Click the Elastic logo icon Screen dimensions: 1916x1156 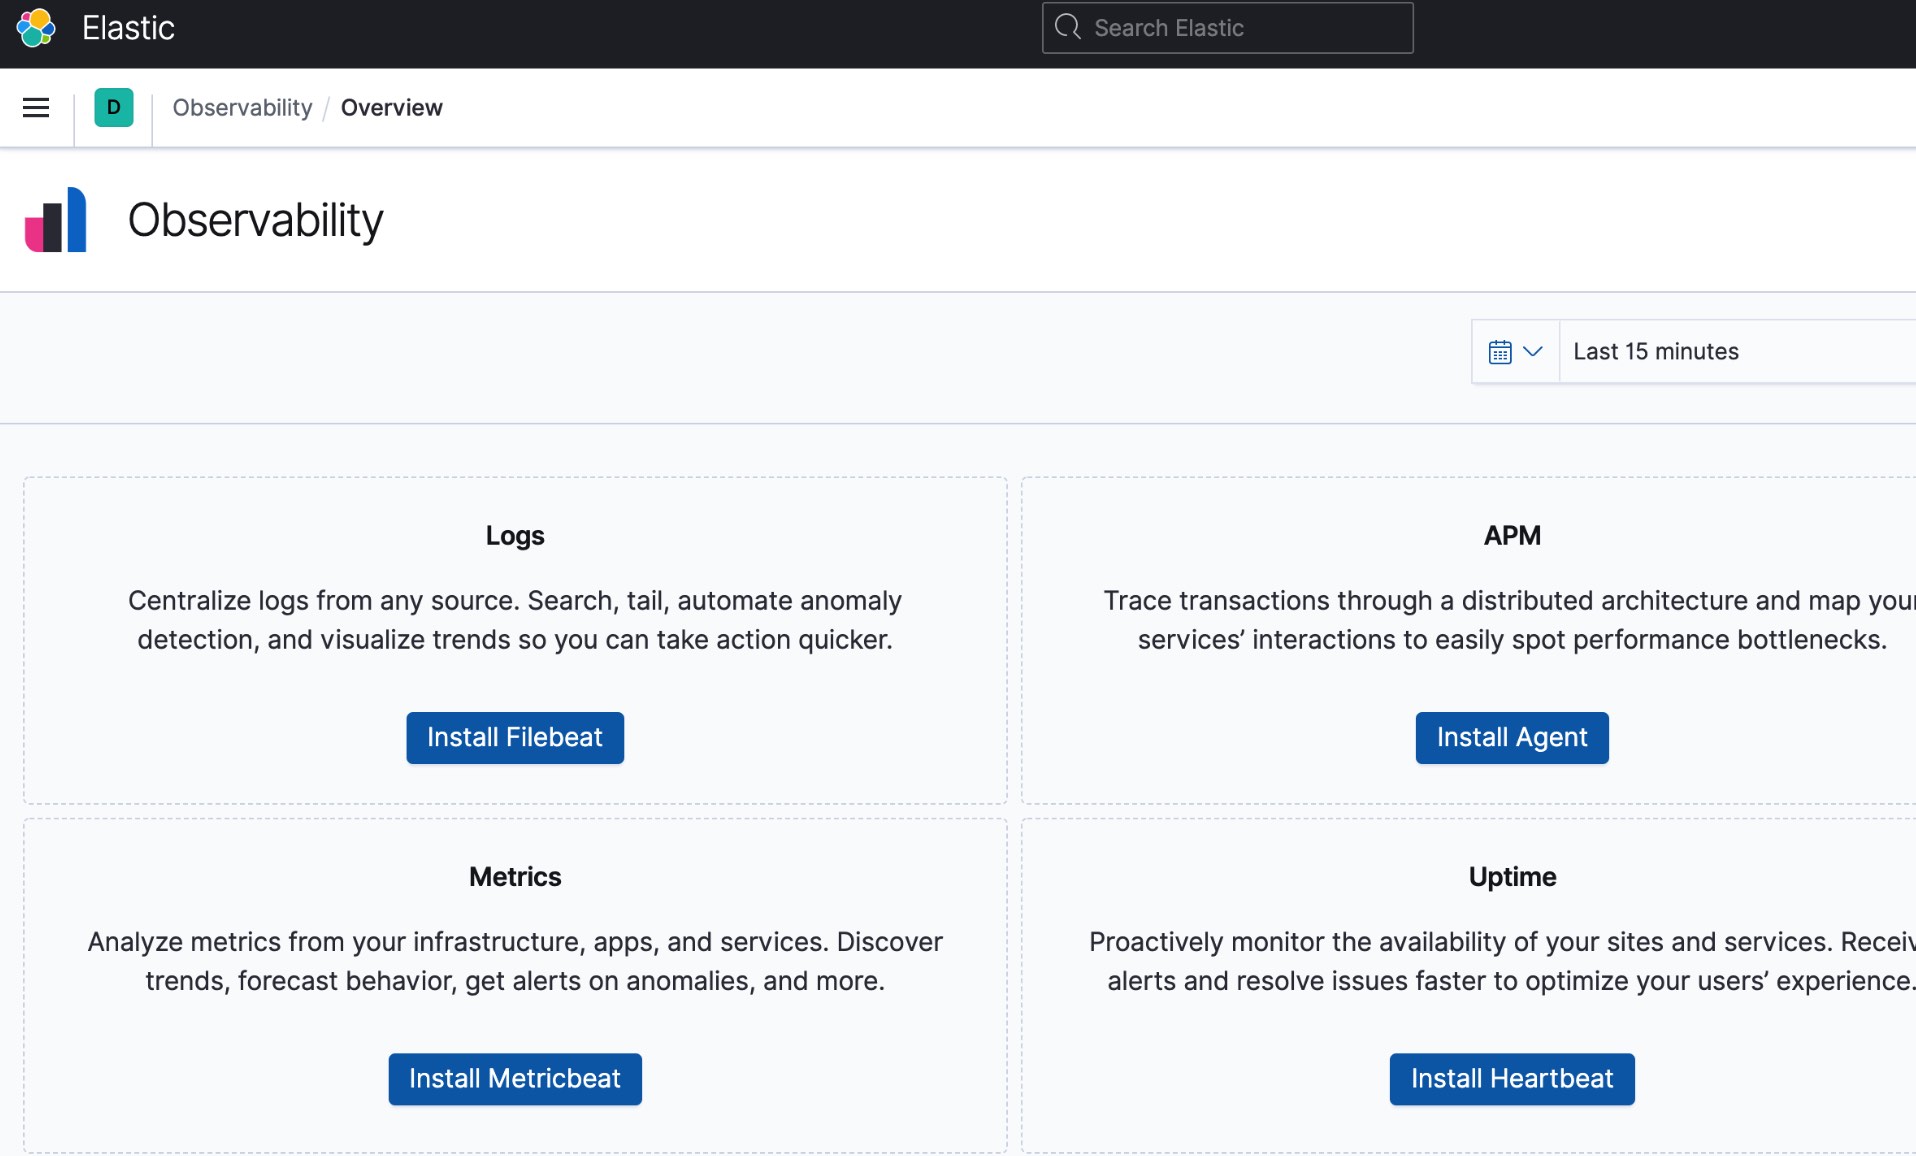click(36, 28)
